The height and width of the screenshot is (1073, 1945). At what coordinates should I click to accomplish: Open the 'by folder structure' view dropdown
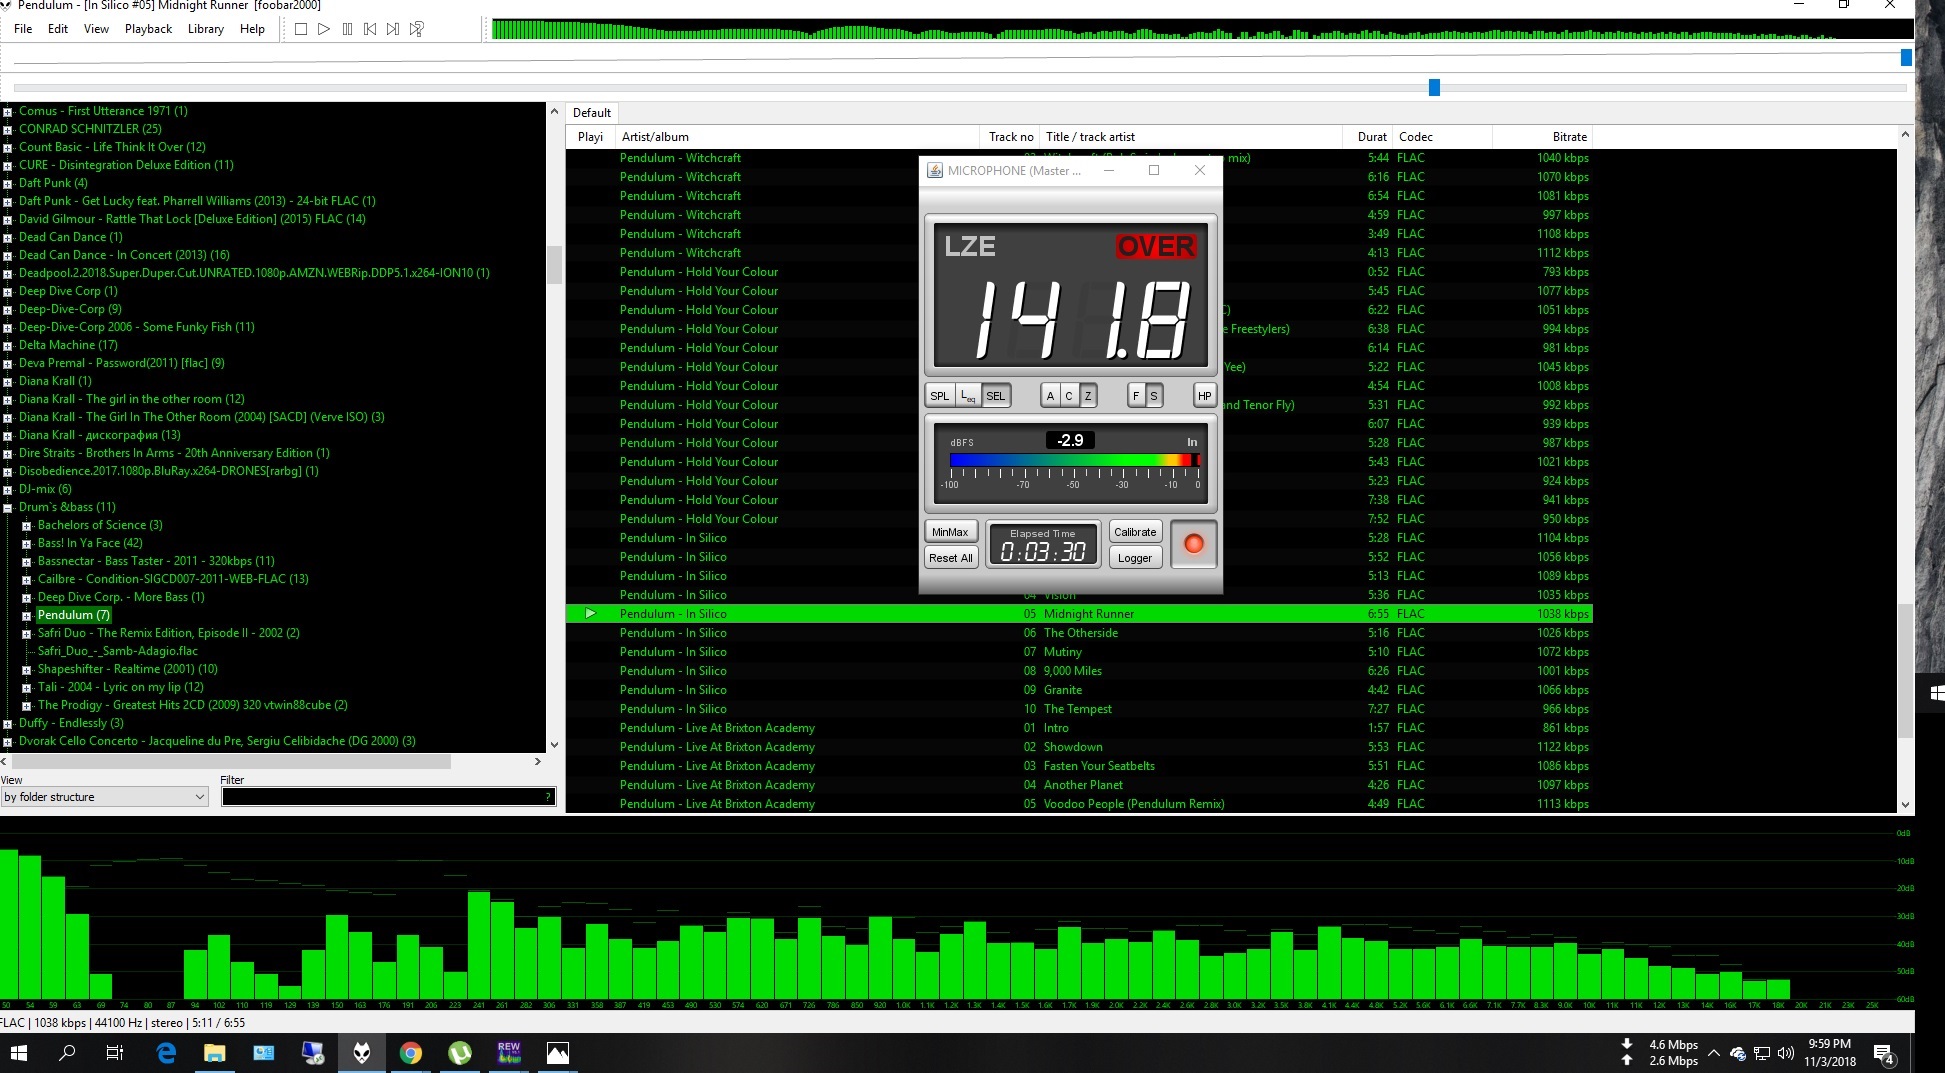click(x=104, y=797)
